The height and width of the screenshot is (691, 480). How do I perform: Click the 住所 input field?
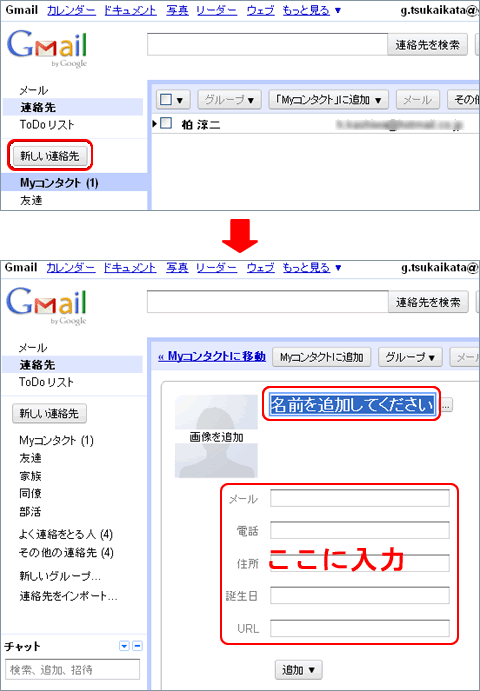point(360,563)
